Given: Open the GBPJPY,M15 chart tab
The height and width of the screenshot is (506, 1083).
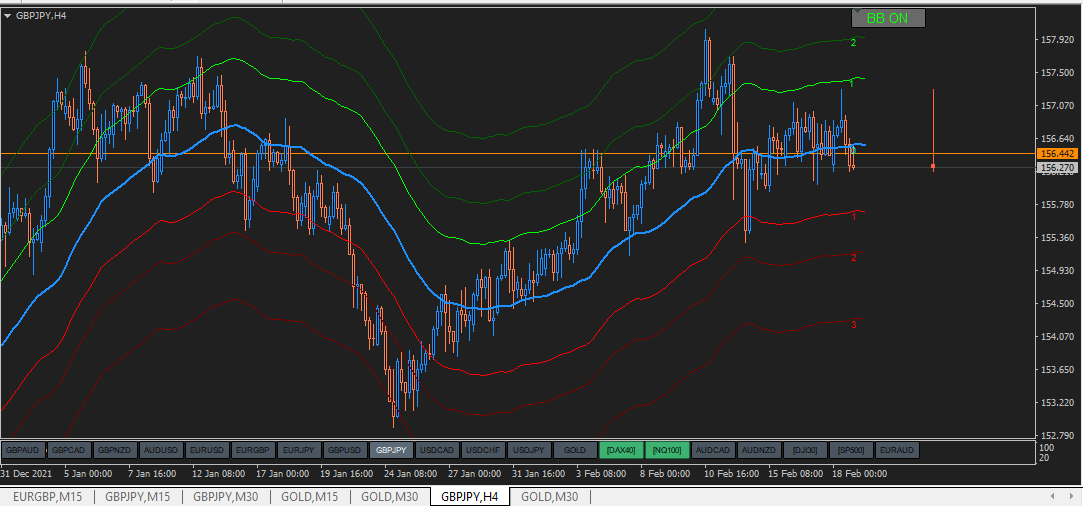Looking at the screenshot, I should [137, 497].
